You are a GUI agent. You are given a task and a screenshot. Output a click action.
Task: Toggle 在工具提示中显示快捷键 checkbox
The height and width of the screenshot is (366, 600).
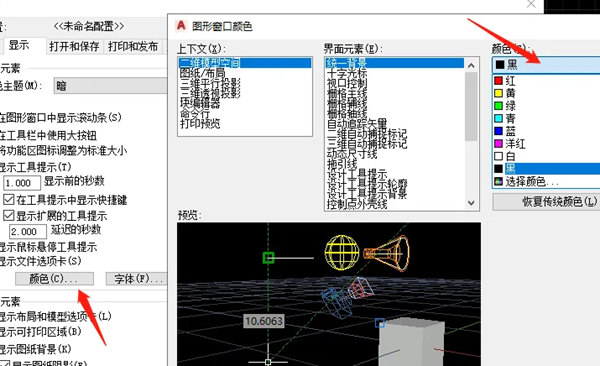click(x=8, y=199)
